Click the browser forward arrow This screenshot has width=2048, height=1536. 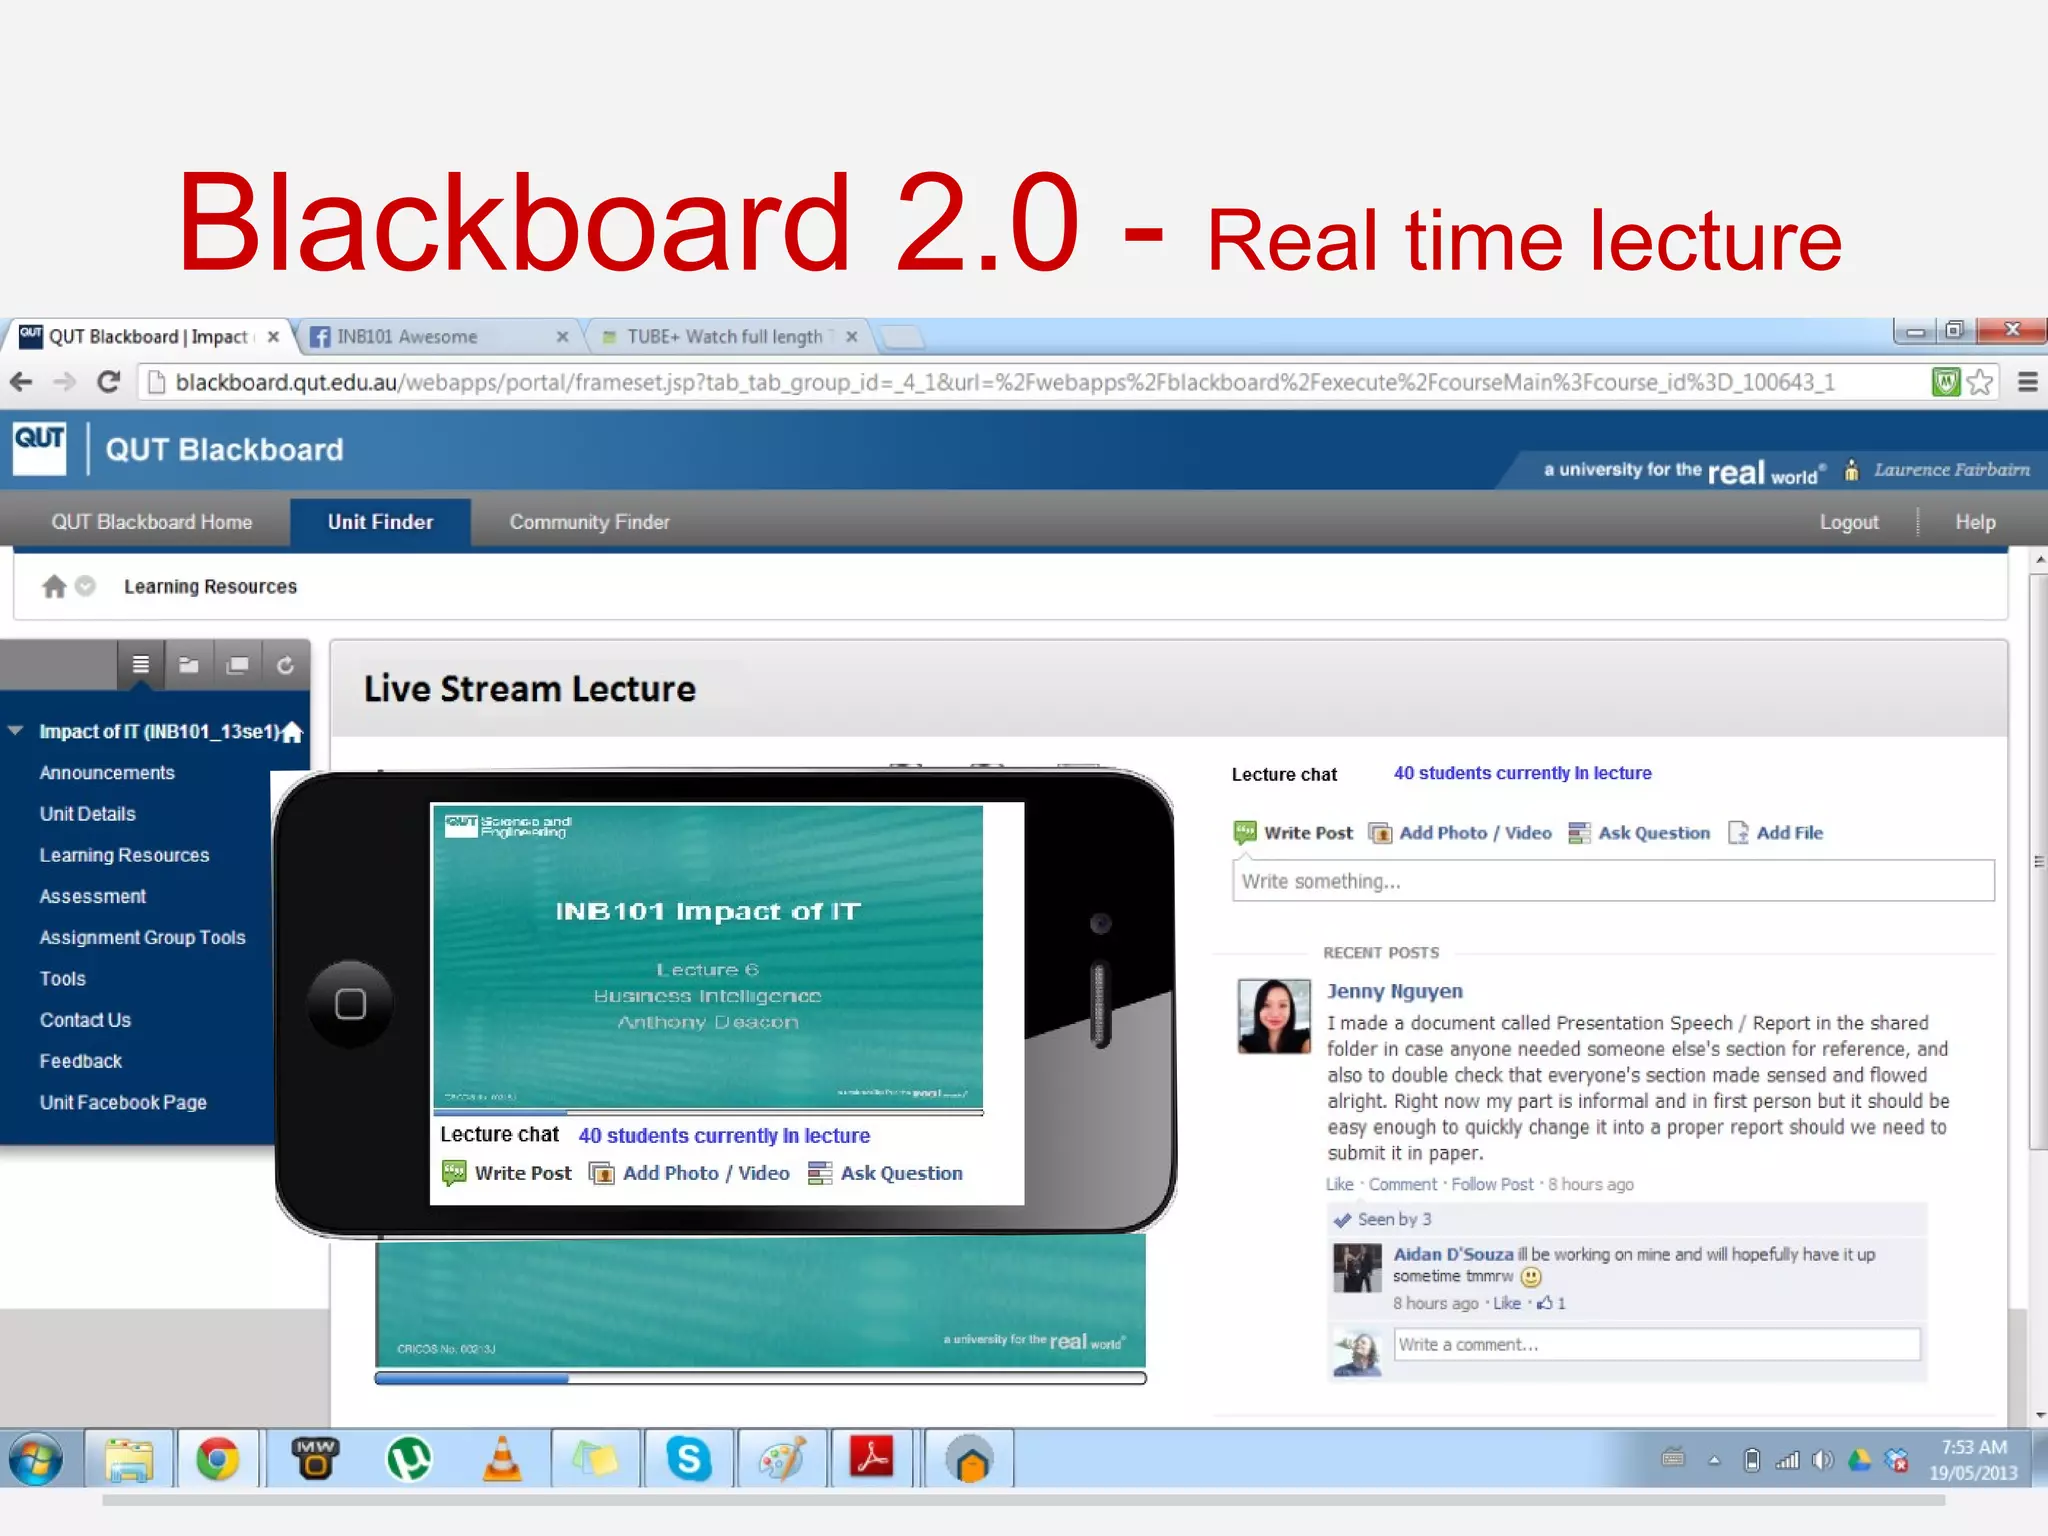tap(64, 381)
